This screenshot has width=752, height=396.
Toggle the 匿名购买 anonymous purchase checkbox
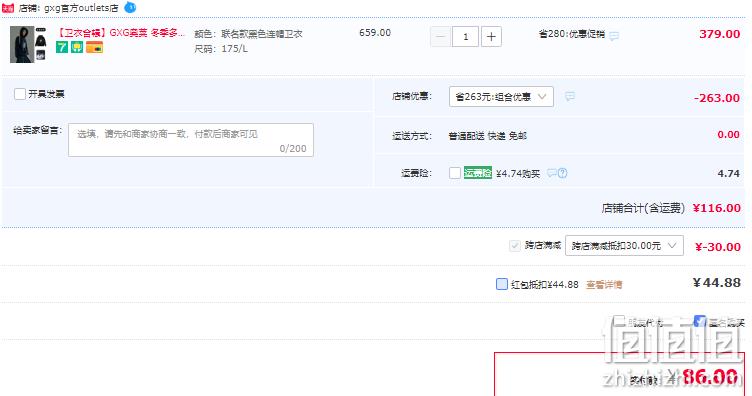(x=700, y=321)
